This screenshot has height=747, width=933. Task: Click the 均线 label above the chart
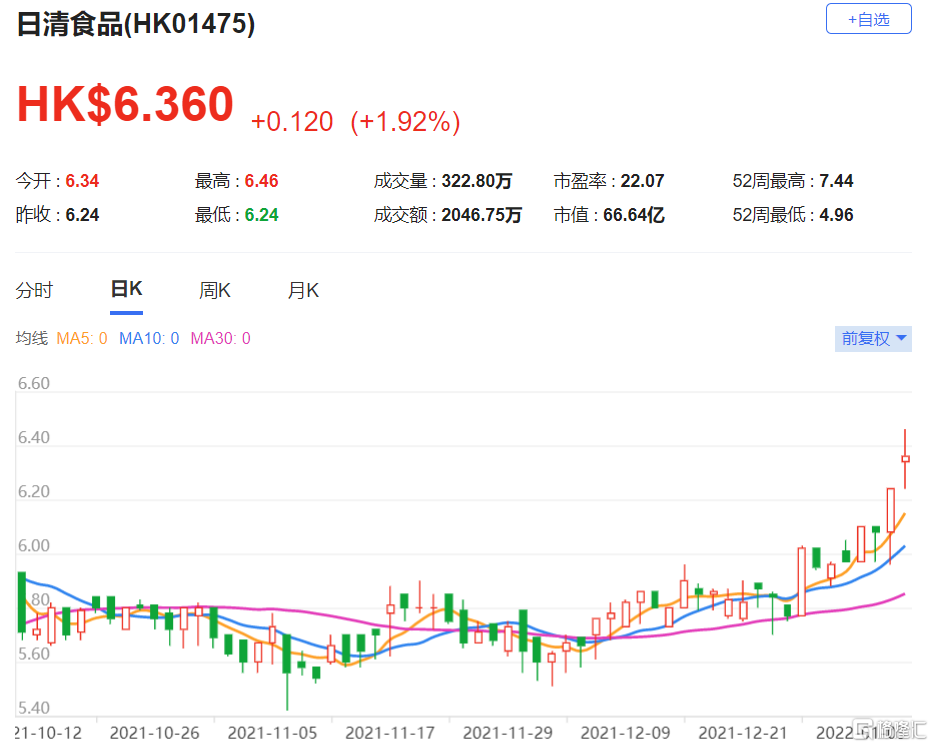click(x=31, y=339)
